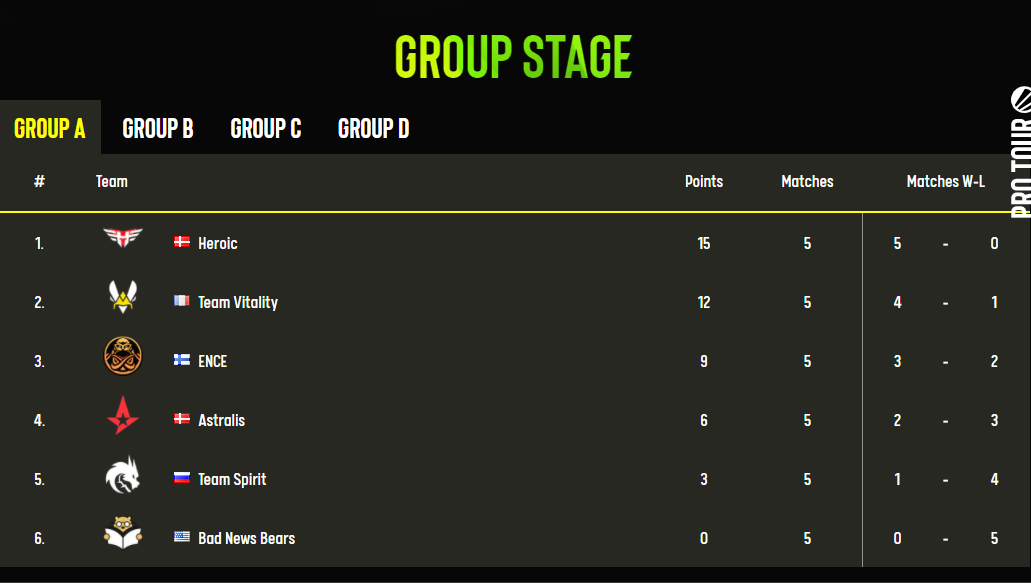Open the Astralis team name link
This screenshot has width=1031, height=583.
click(222, 420)
